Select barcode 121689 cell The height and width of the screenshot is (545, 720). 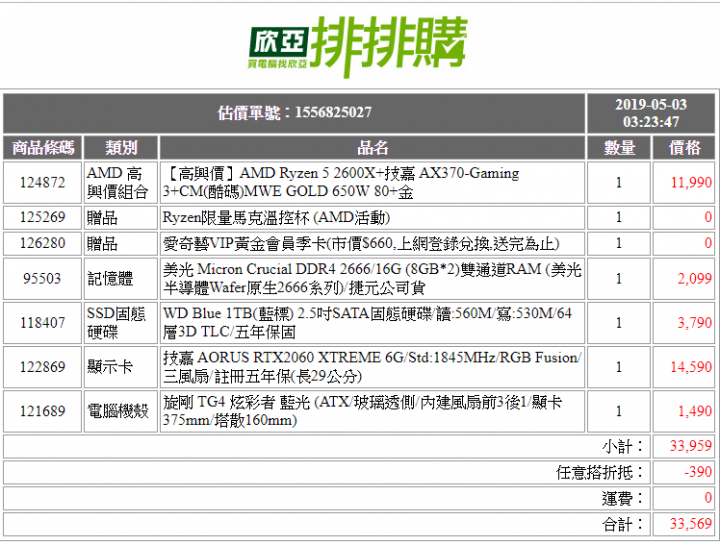tap(43, 411)
